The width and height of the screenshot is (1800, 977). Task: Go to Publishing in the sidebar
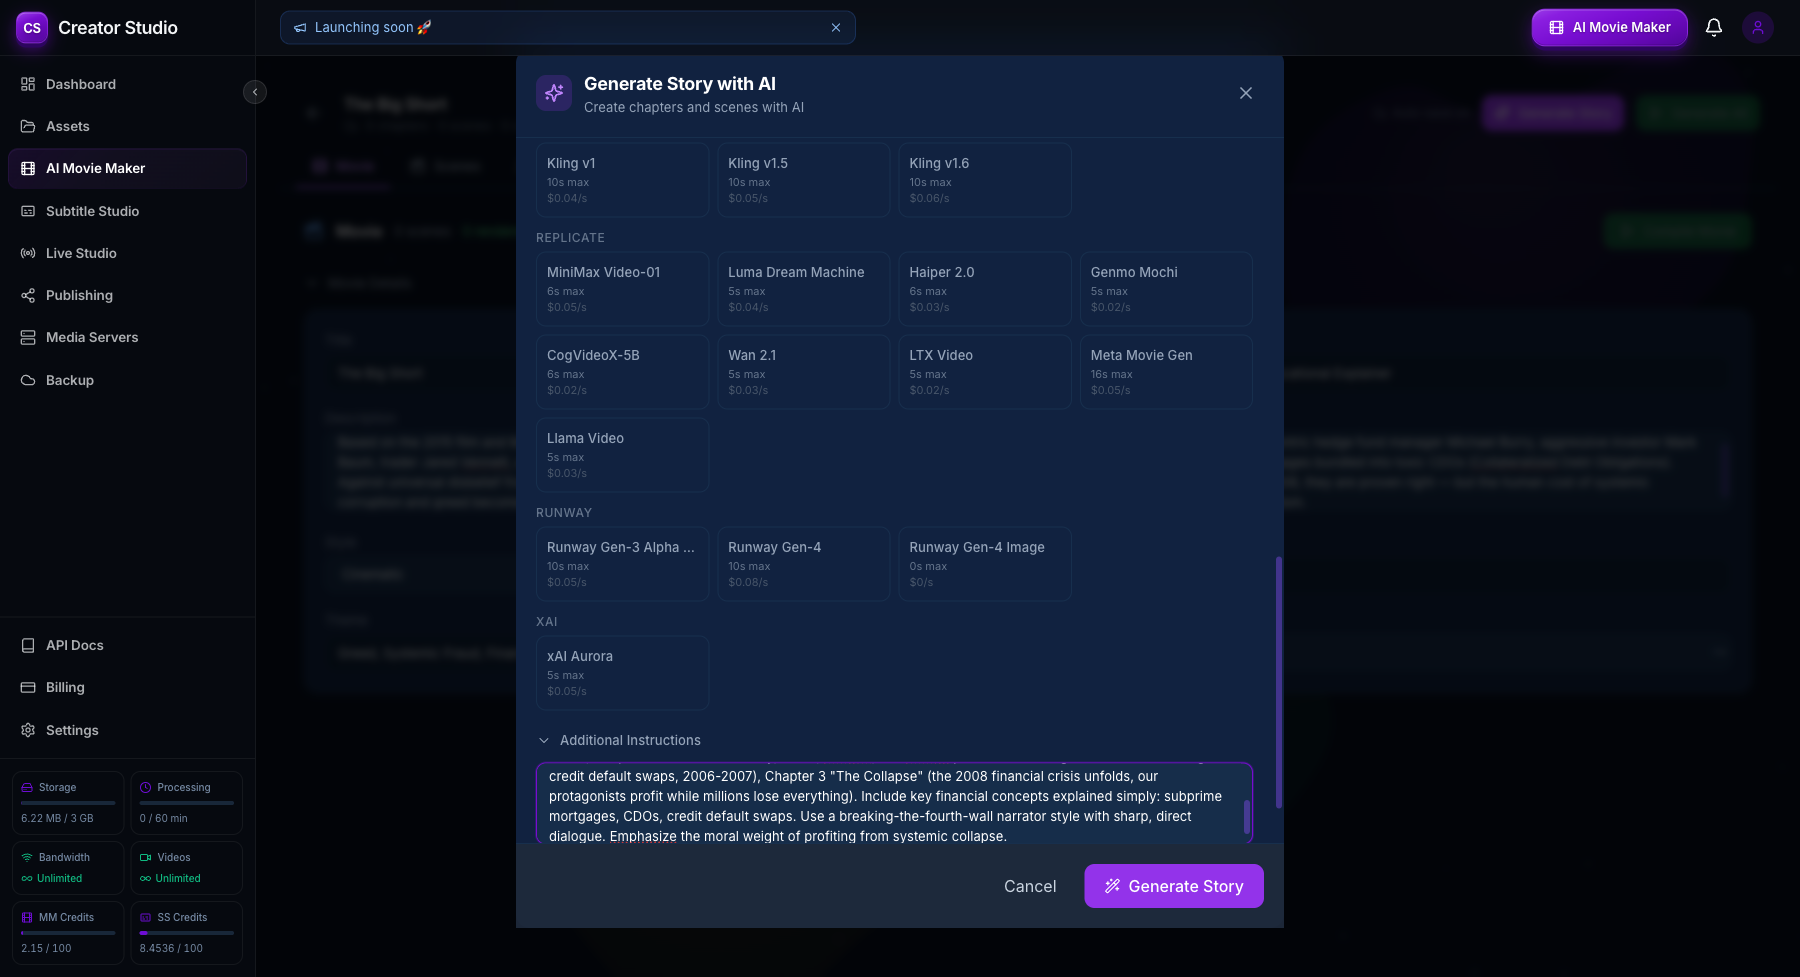[127, 295]
